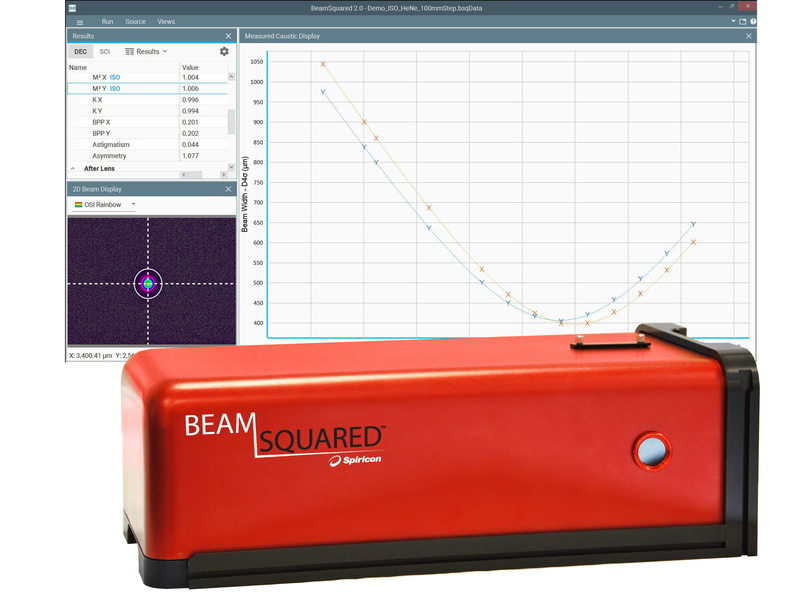Viewport: 800px width, 600px height.
Task: Open the Results dropdown
Action: pos(146,52)
